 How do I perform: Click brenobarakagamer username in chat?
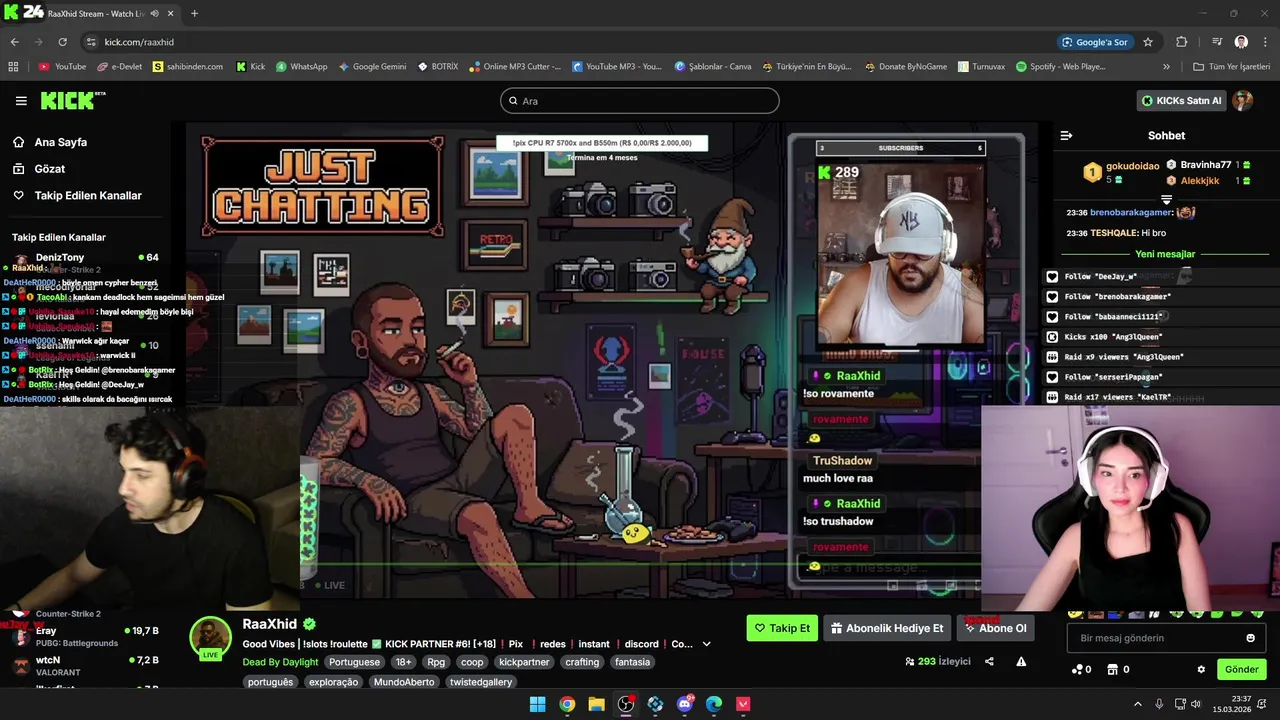(x=1131, y=212)
